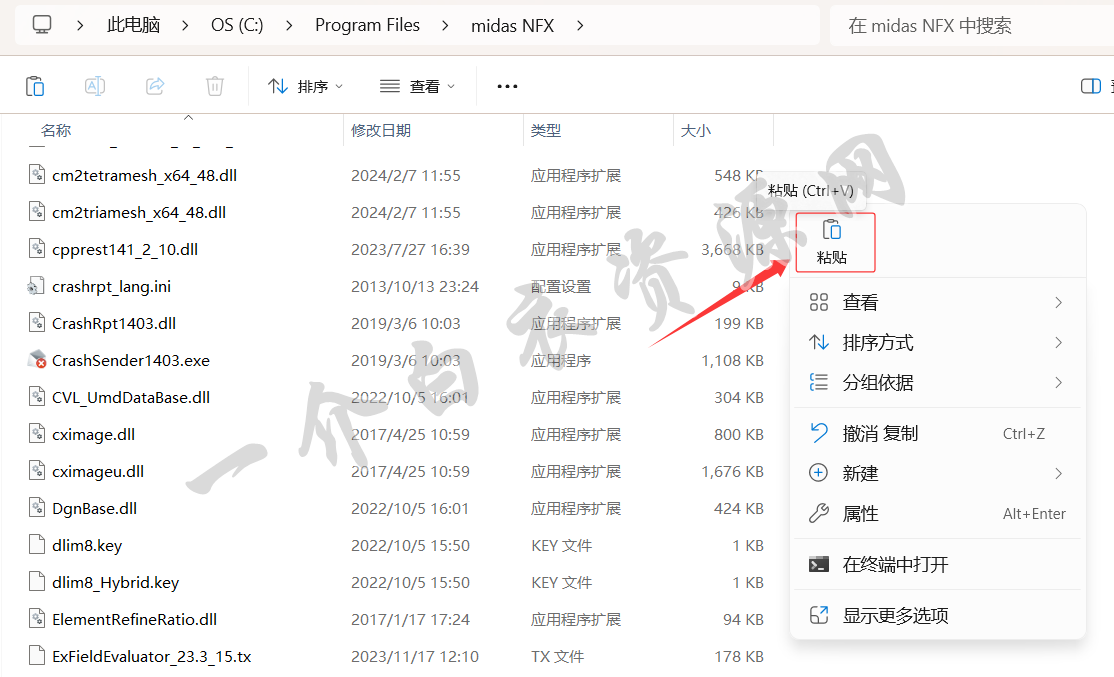Click the cximage.dll file icon
This screenshot has width=1114, height=677.
click(37, 433)
